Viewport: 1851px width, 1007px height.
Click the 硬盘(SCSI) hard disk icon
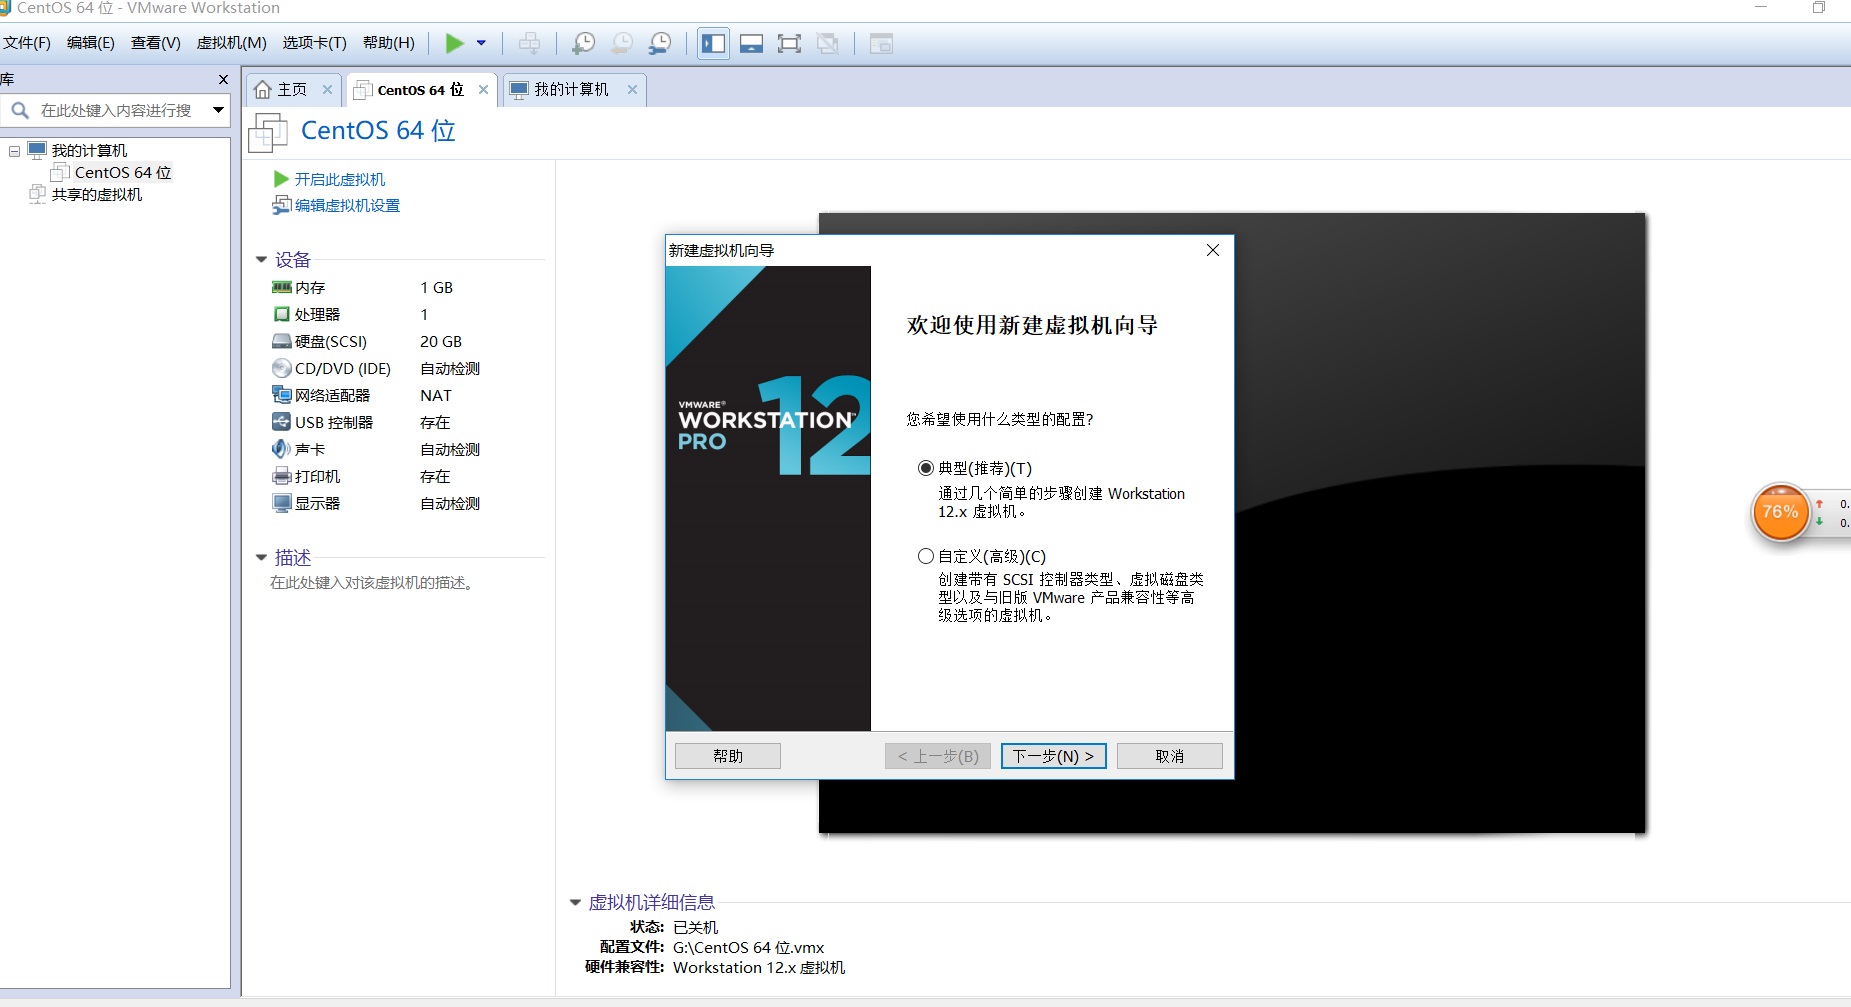point(282,341)
